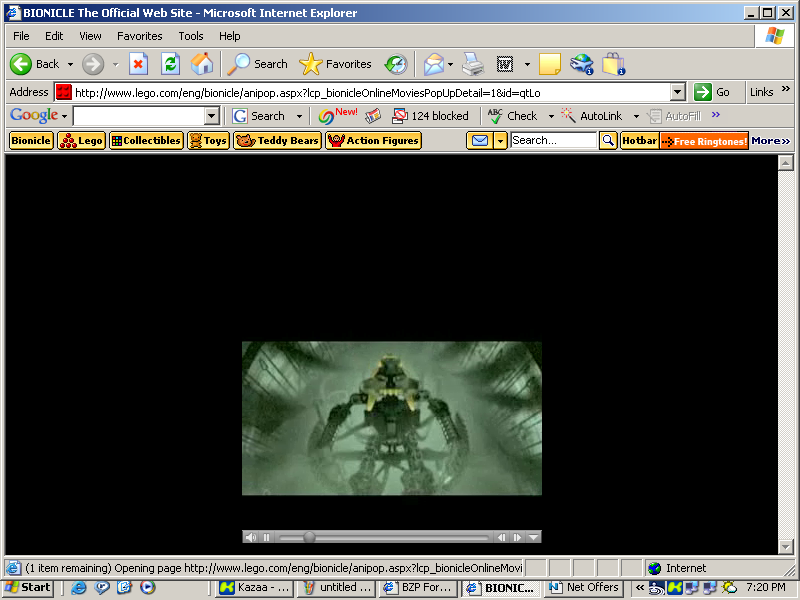Click the Teddy Bears shopping button
The width and height of the screenshot is (800, 600).
click(277, 140)
